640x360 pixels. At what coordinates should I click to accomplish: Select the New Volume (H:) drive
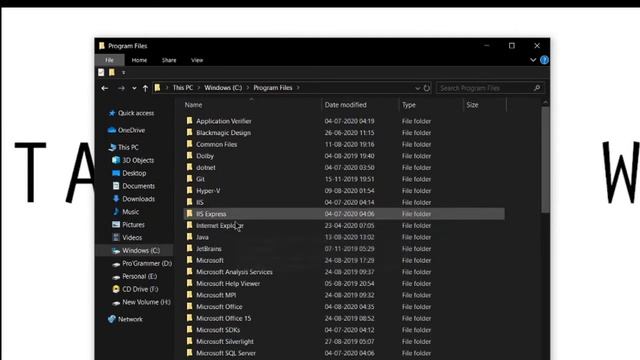(x=147, y=302)
